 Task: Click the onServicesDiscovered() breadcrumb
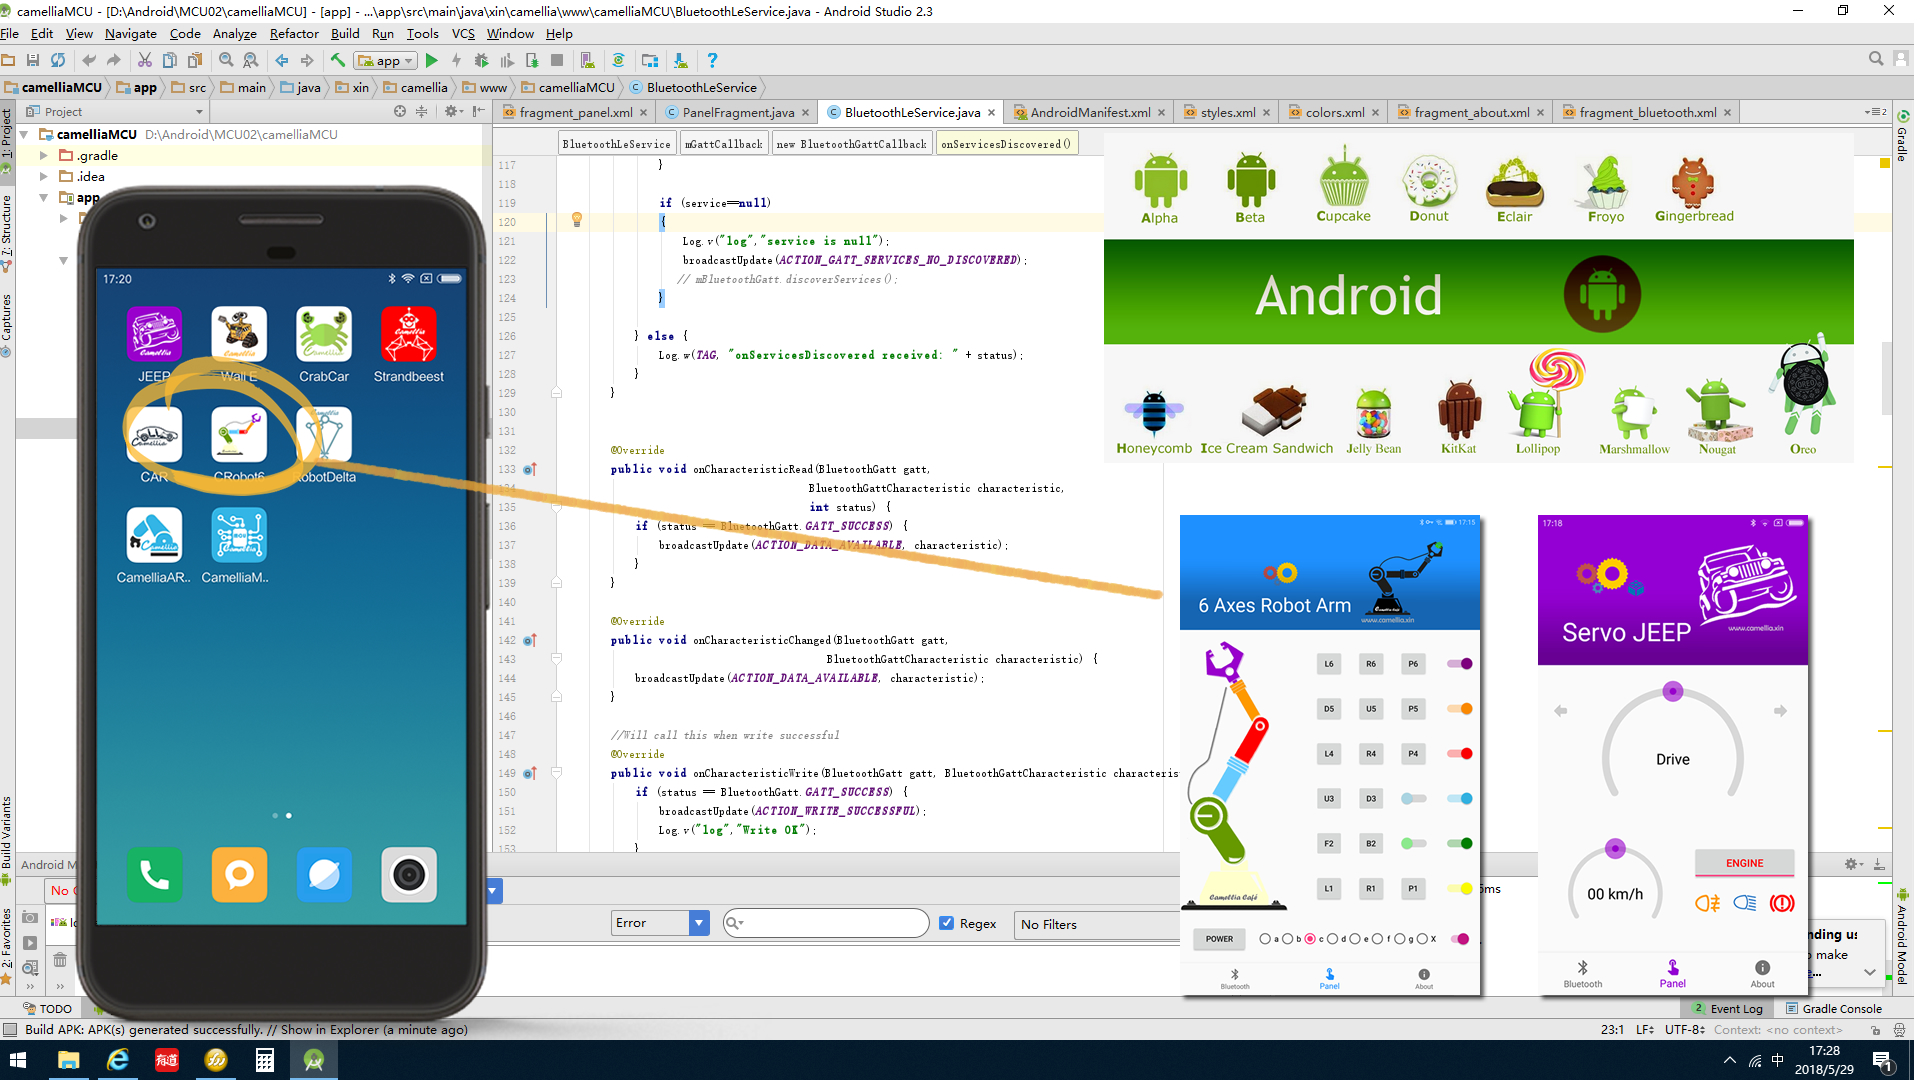pos(1006,144)
